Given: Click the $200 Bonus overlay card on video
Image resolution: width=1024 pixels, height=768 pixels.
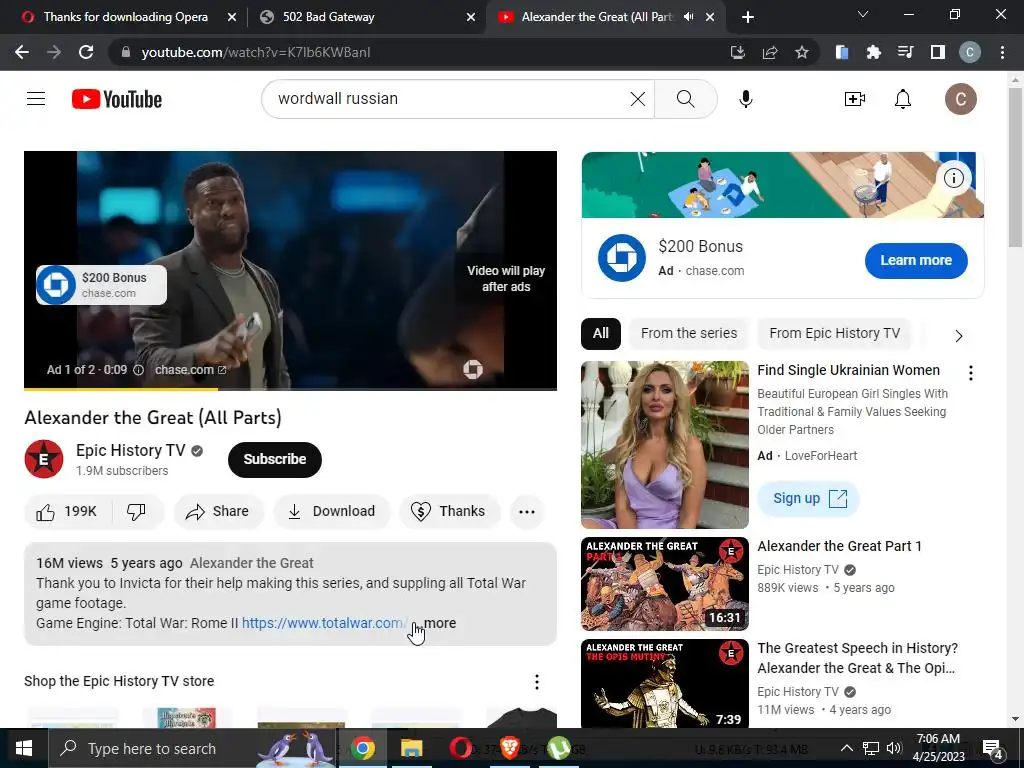Looking at the screenshot, I should [101, 285].
